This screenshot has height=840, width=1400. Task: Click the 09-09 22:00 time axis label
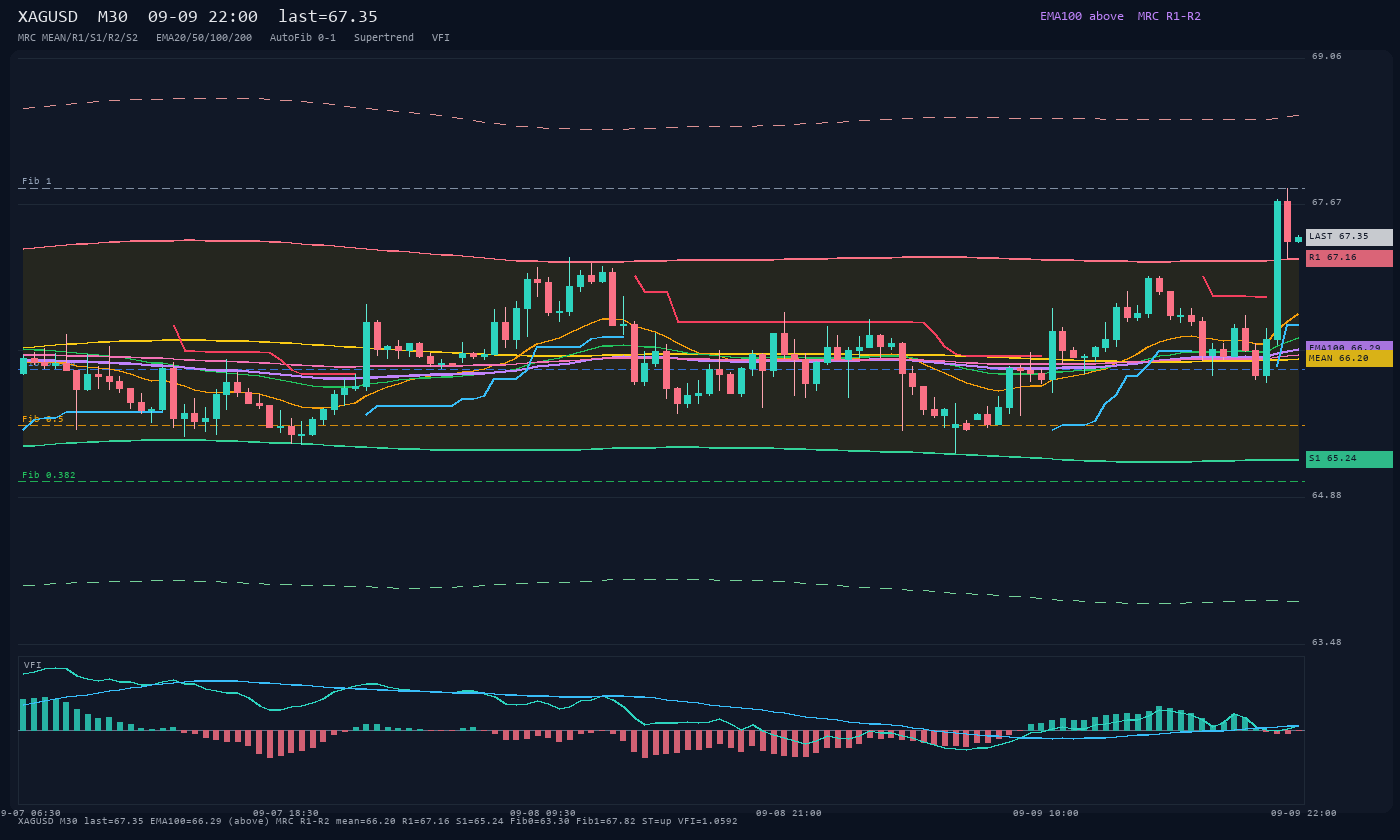(1304, 814)
